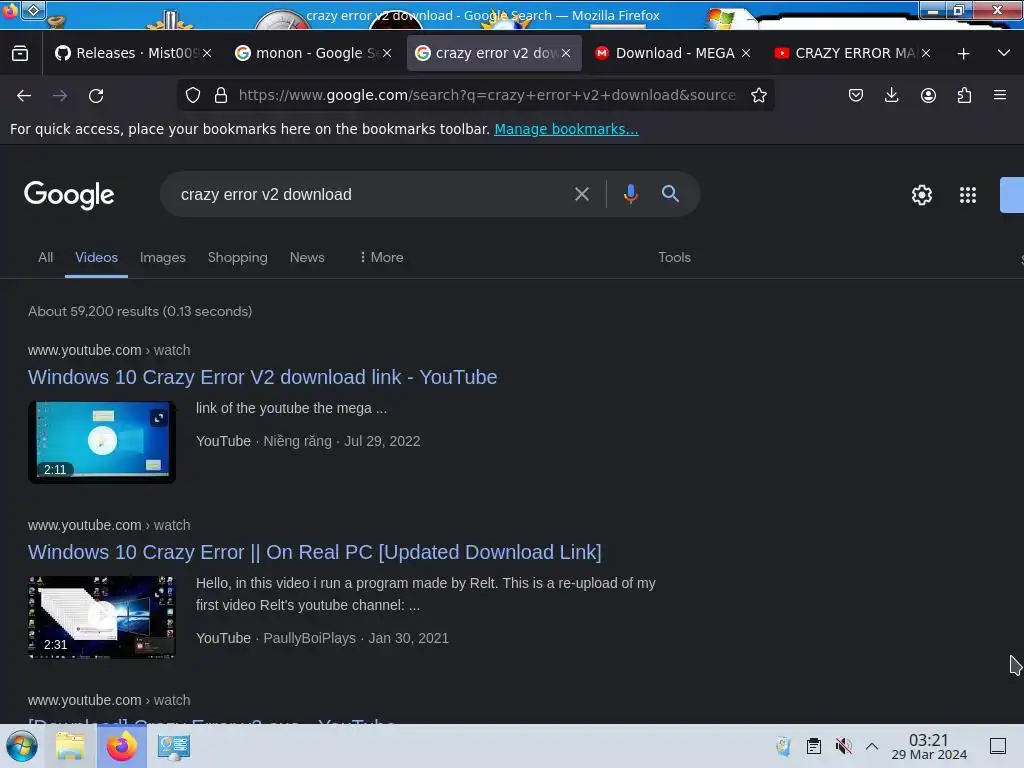Bookmark this page with star icon
The height and width of the screenshot is (768, 1024).
point(758,95)
